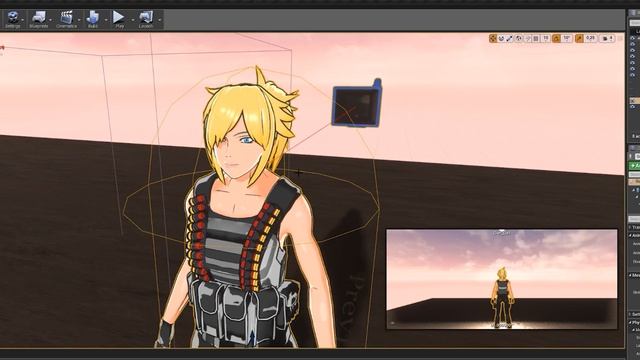This screenshot has width=640, height=360.
Task: Click the Build toolbar icon
Action: point(93,19)
